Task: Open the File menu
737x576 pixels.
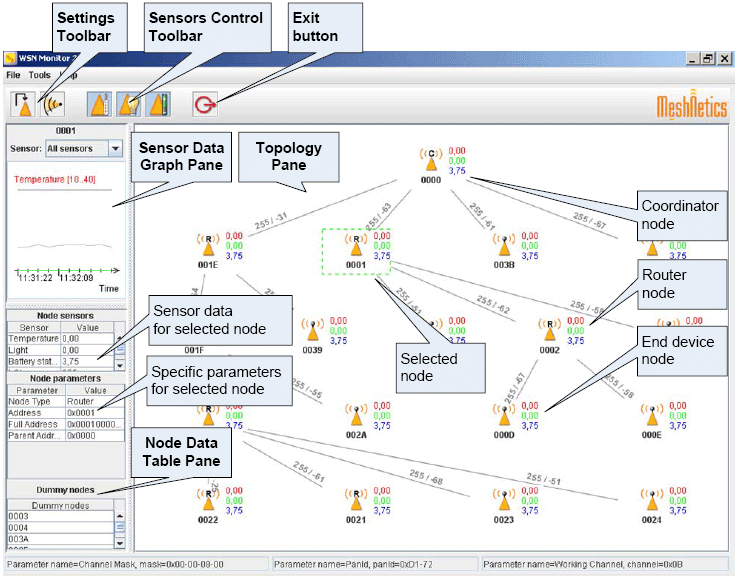Action: pyautogui.click(x=13, y=75)
